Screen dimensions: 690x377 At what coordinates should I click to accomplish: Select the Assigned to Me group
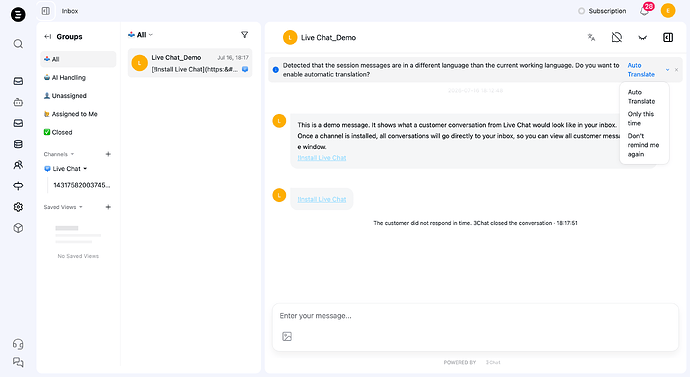[x=78, y=114]
